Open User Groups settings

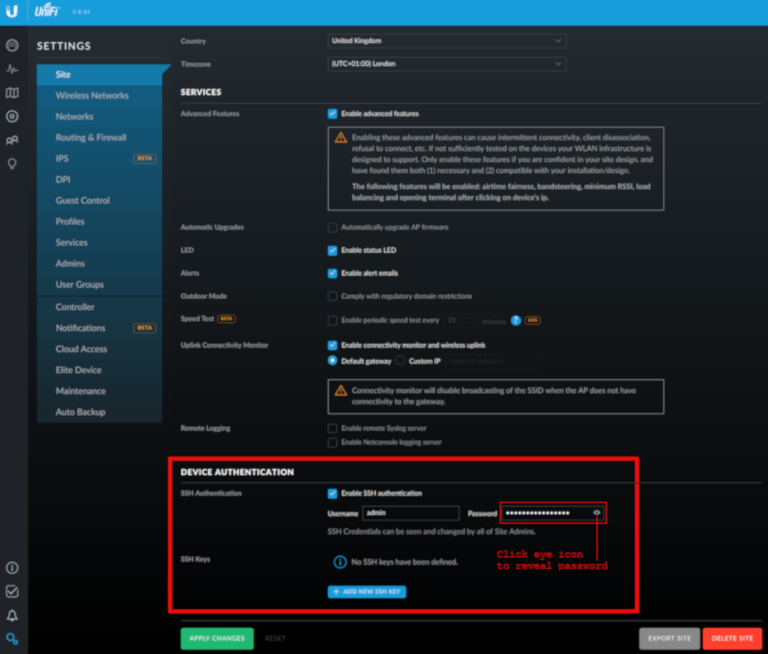point(99,285)
